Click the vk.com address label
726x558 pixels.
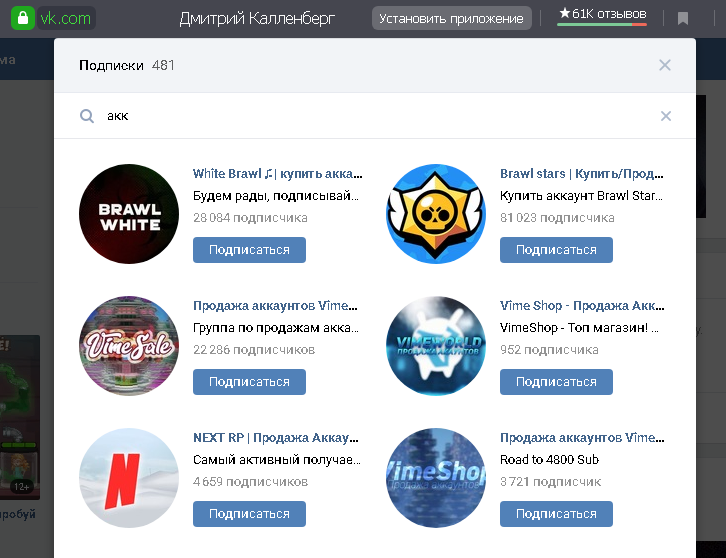coord(66,19)
